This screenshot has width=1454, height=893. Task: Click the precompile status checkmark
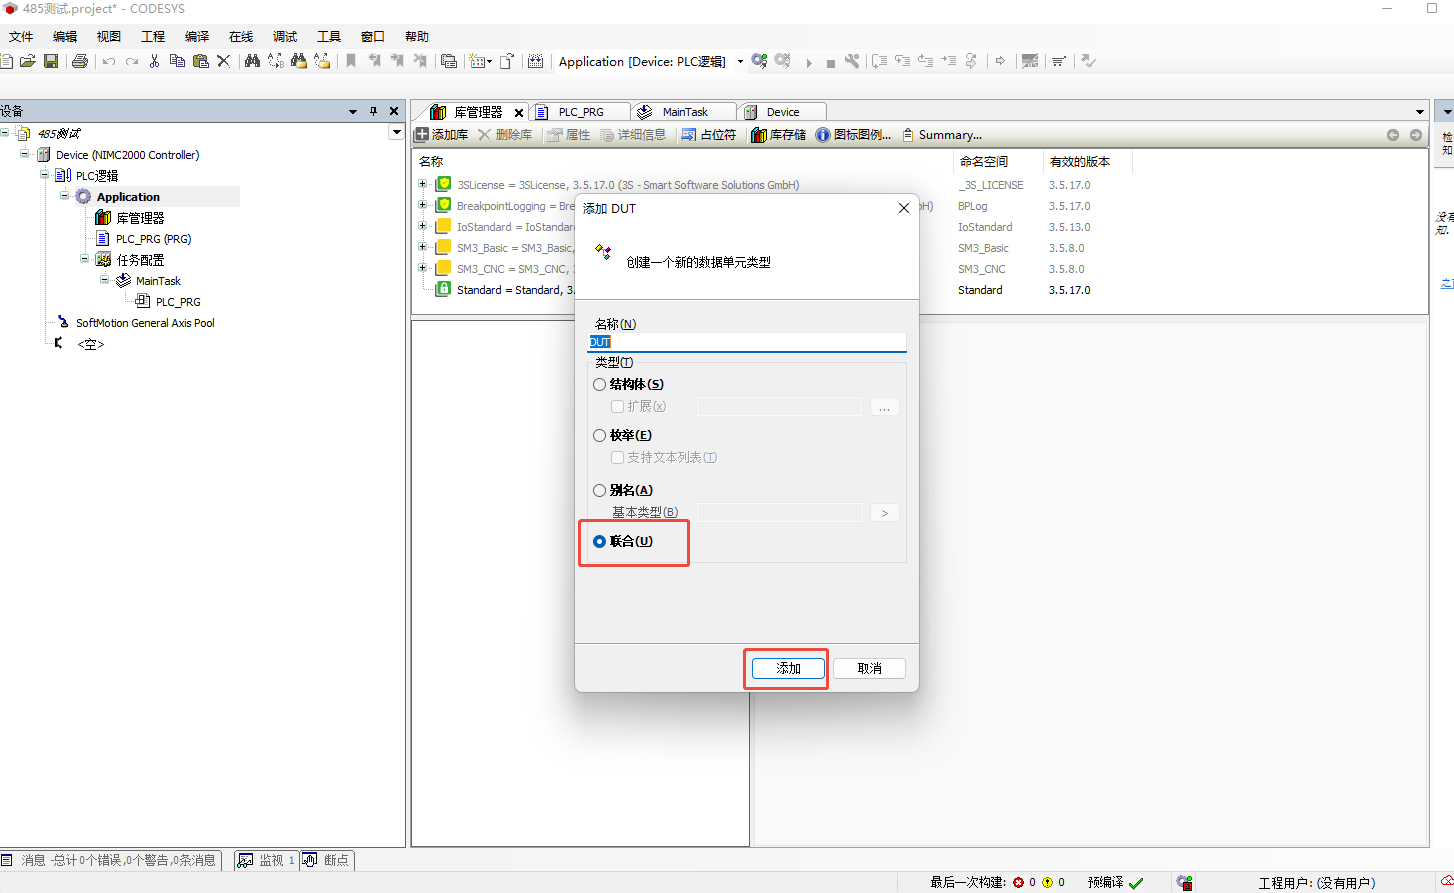pyautogui.click(x=1136, y=882)
